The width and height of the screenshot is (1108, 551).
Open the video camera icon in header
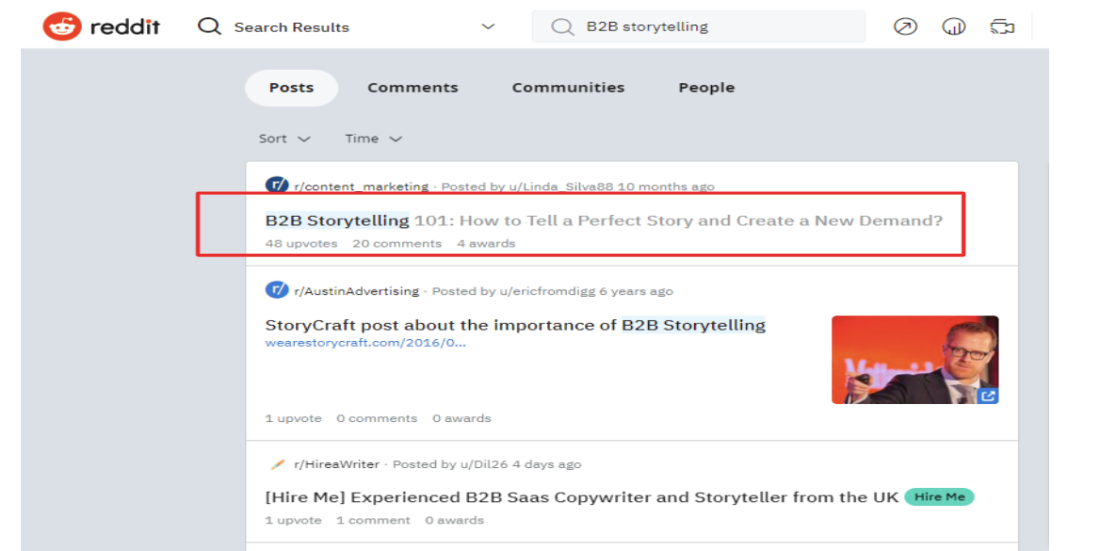tap(1002, 27)
